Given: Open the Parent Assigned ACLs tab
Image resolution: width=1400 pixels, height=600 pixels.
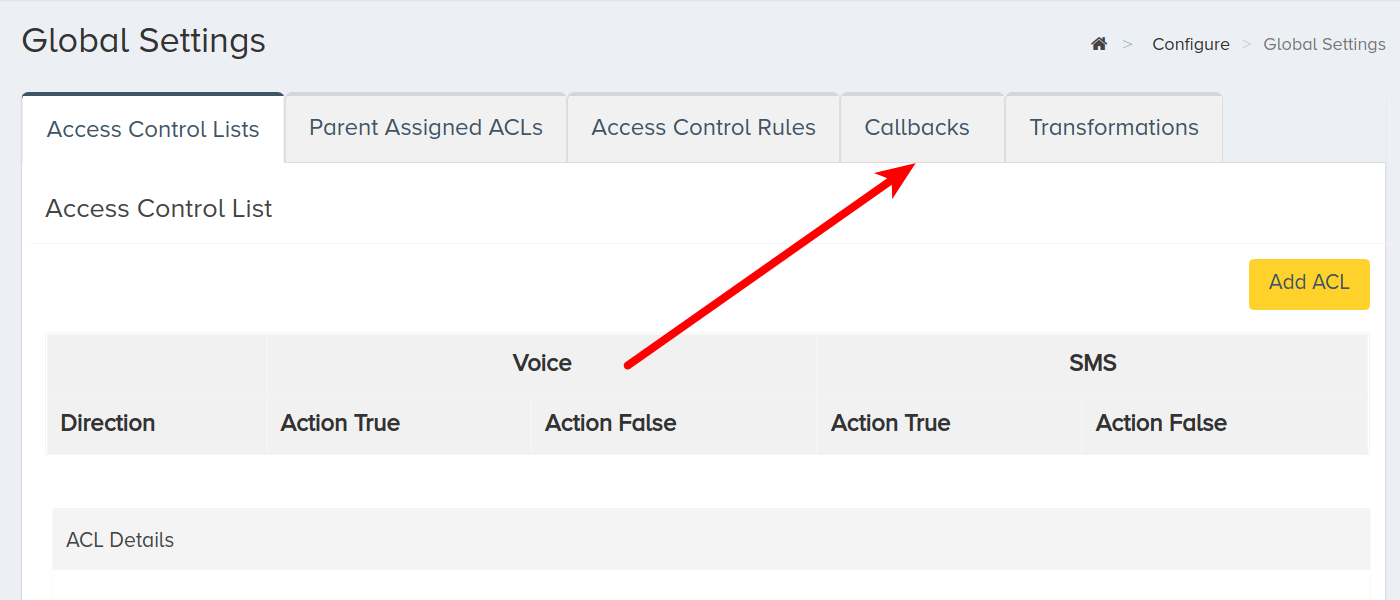Looking at the screenshot, I should point(425,127).
